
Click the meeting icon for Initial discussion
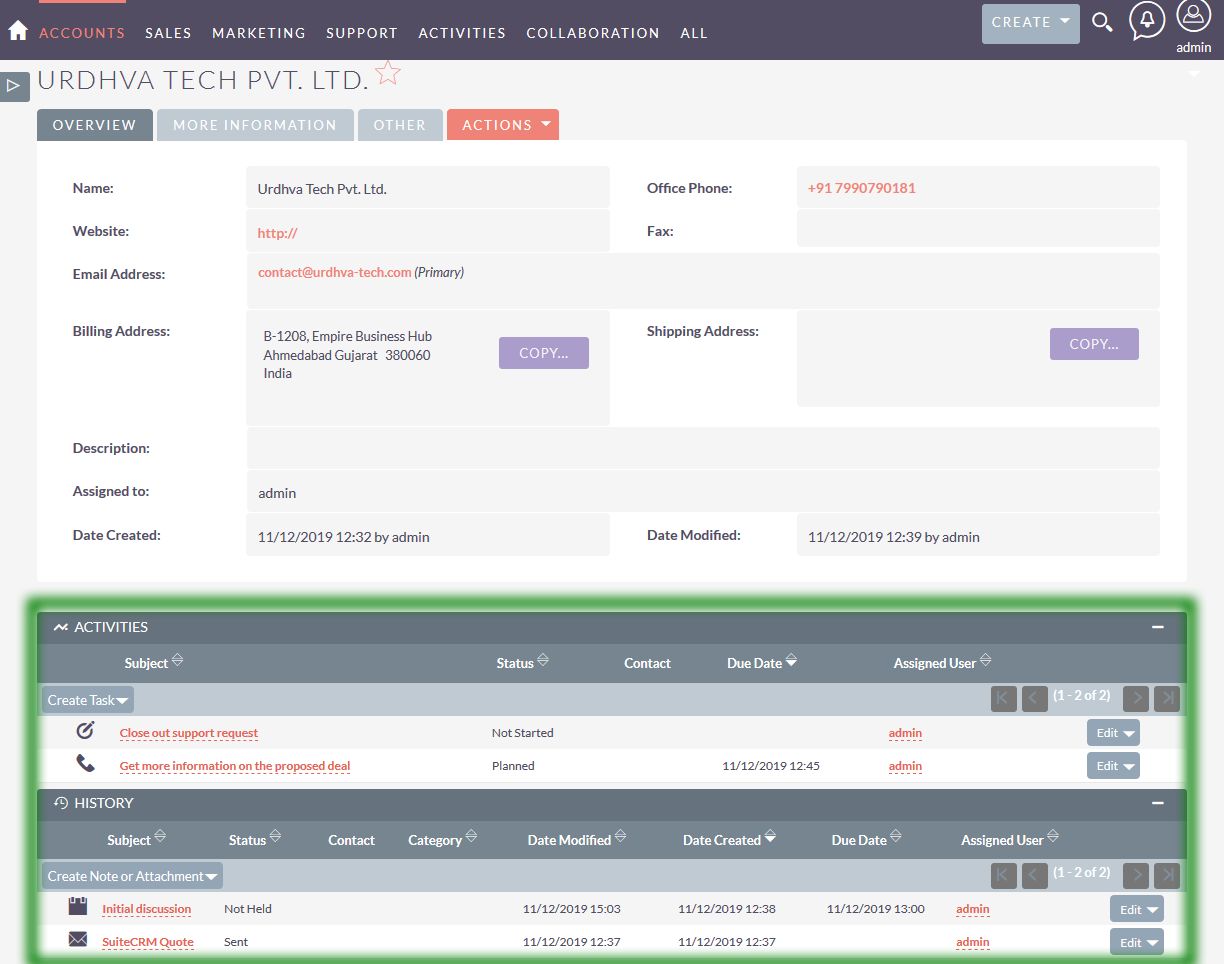tap(78, 907)
